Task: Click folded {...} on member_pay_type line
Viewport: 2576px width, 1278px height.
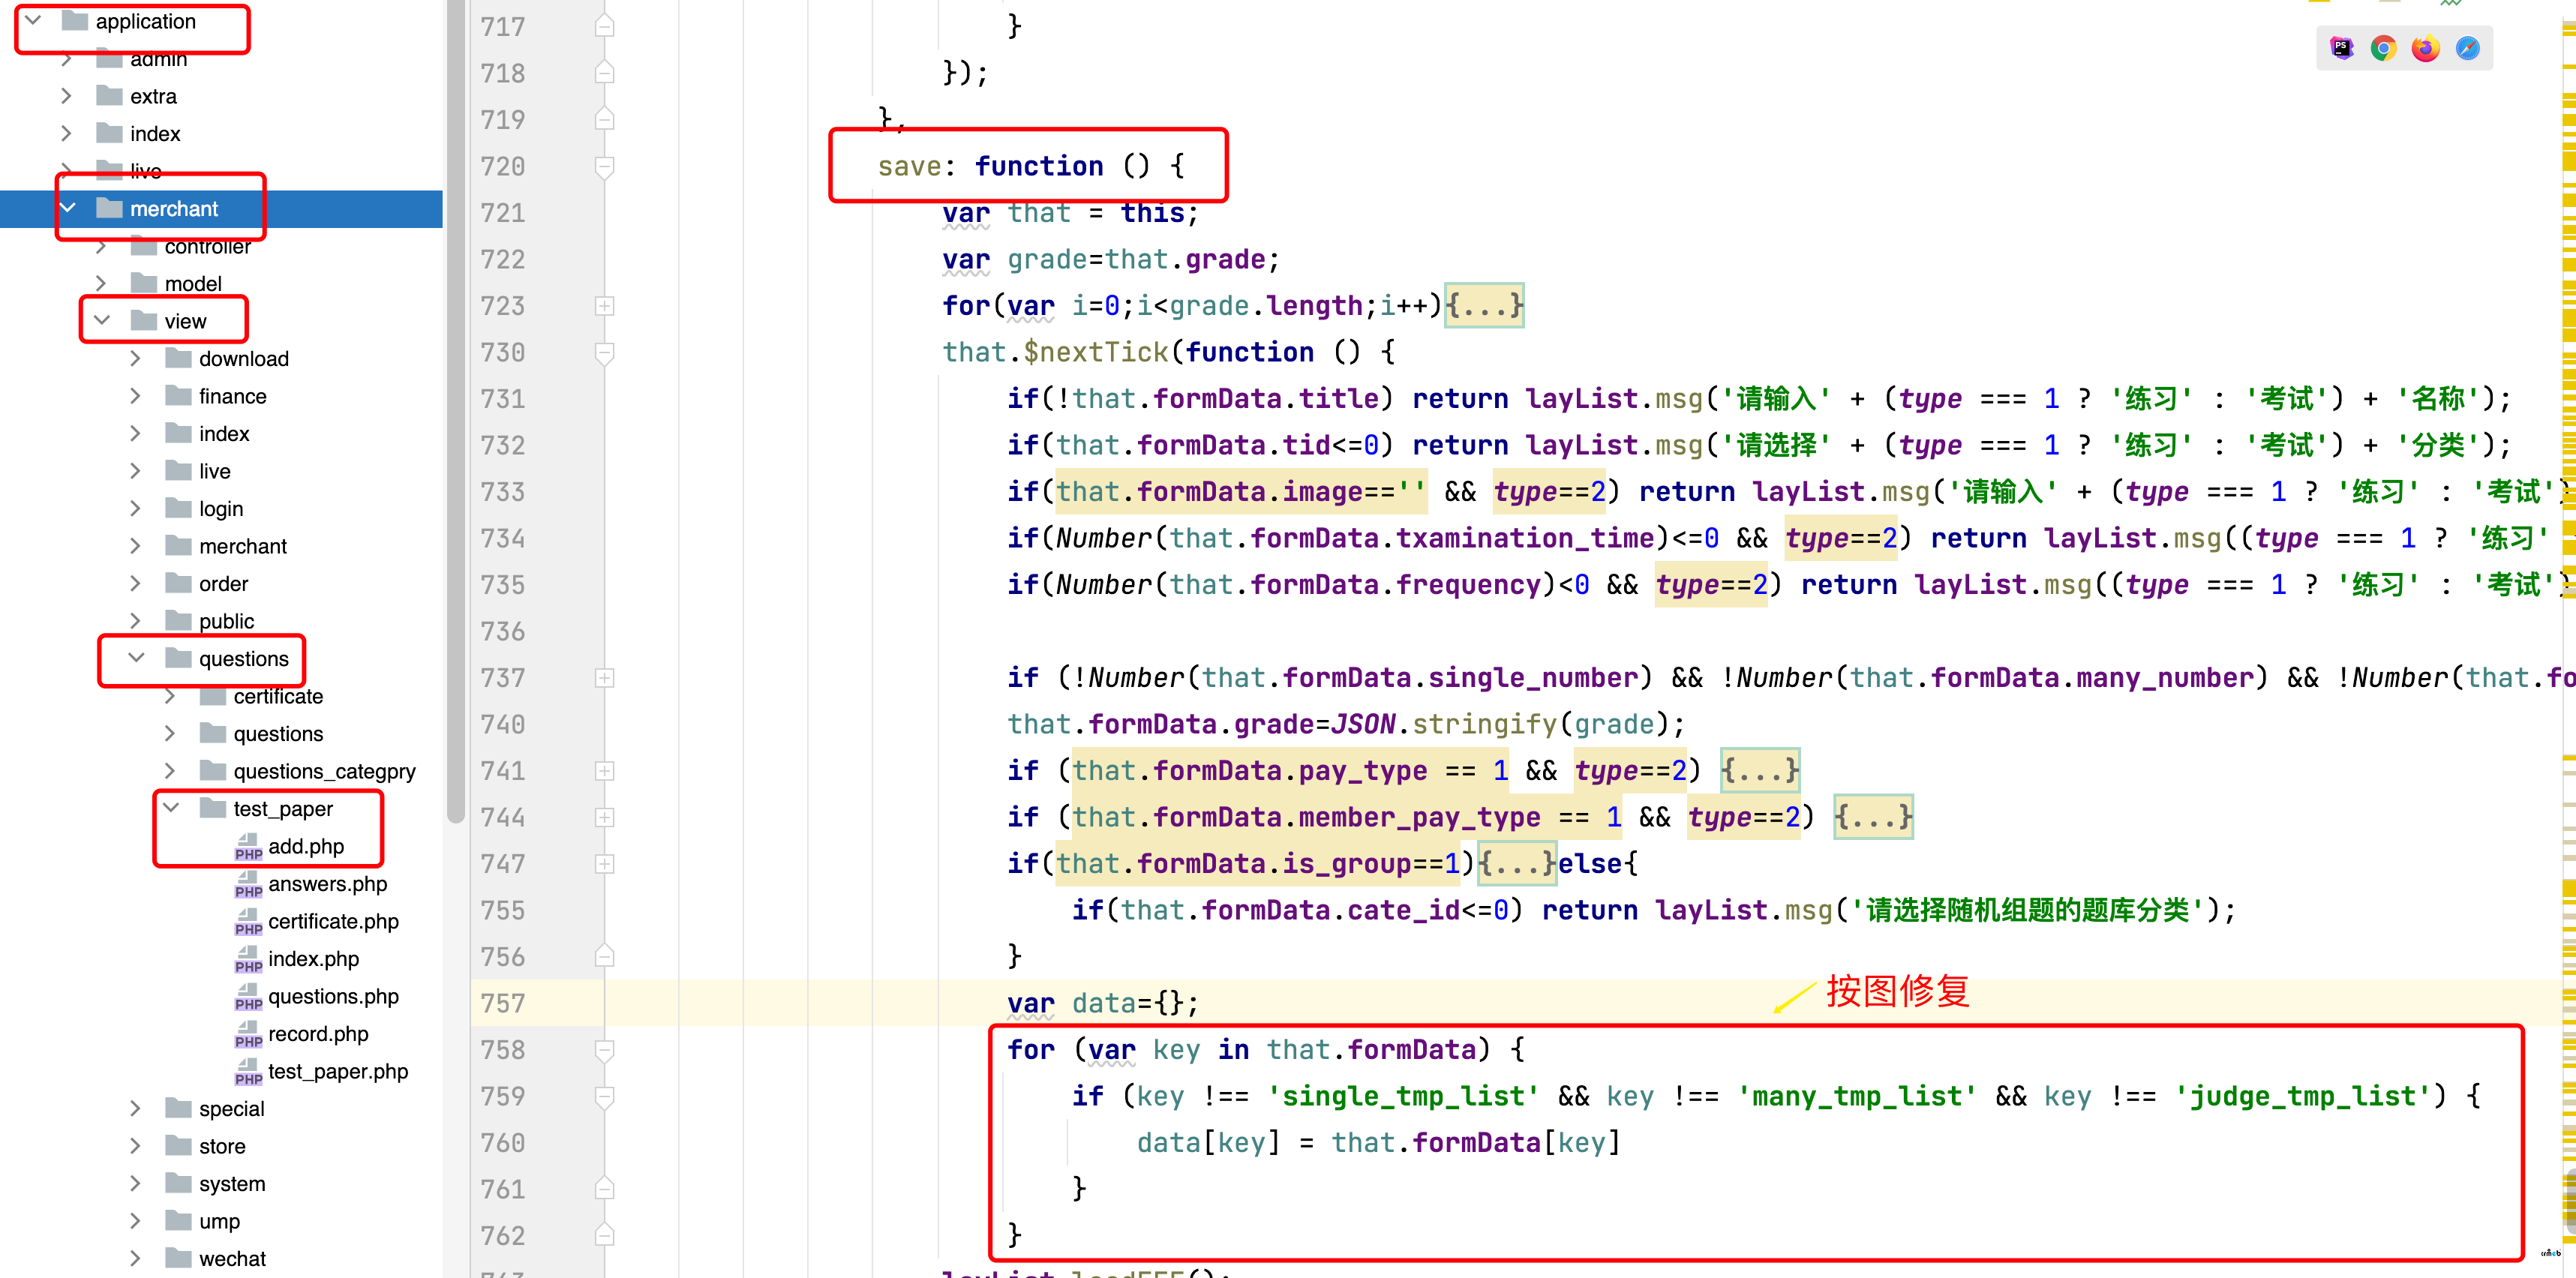Action: (1873, 817)
